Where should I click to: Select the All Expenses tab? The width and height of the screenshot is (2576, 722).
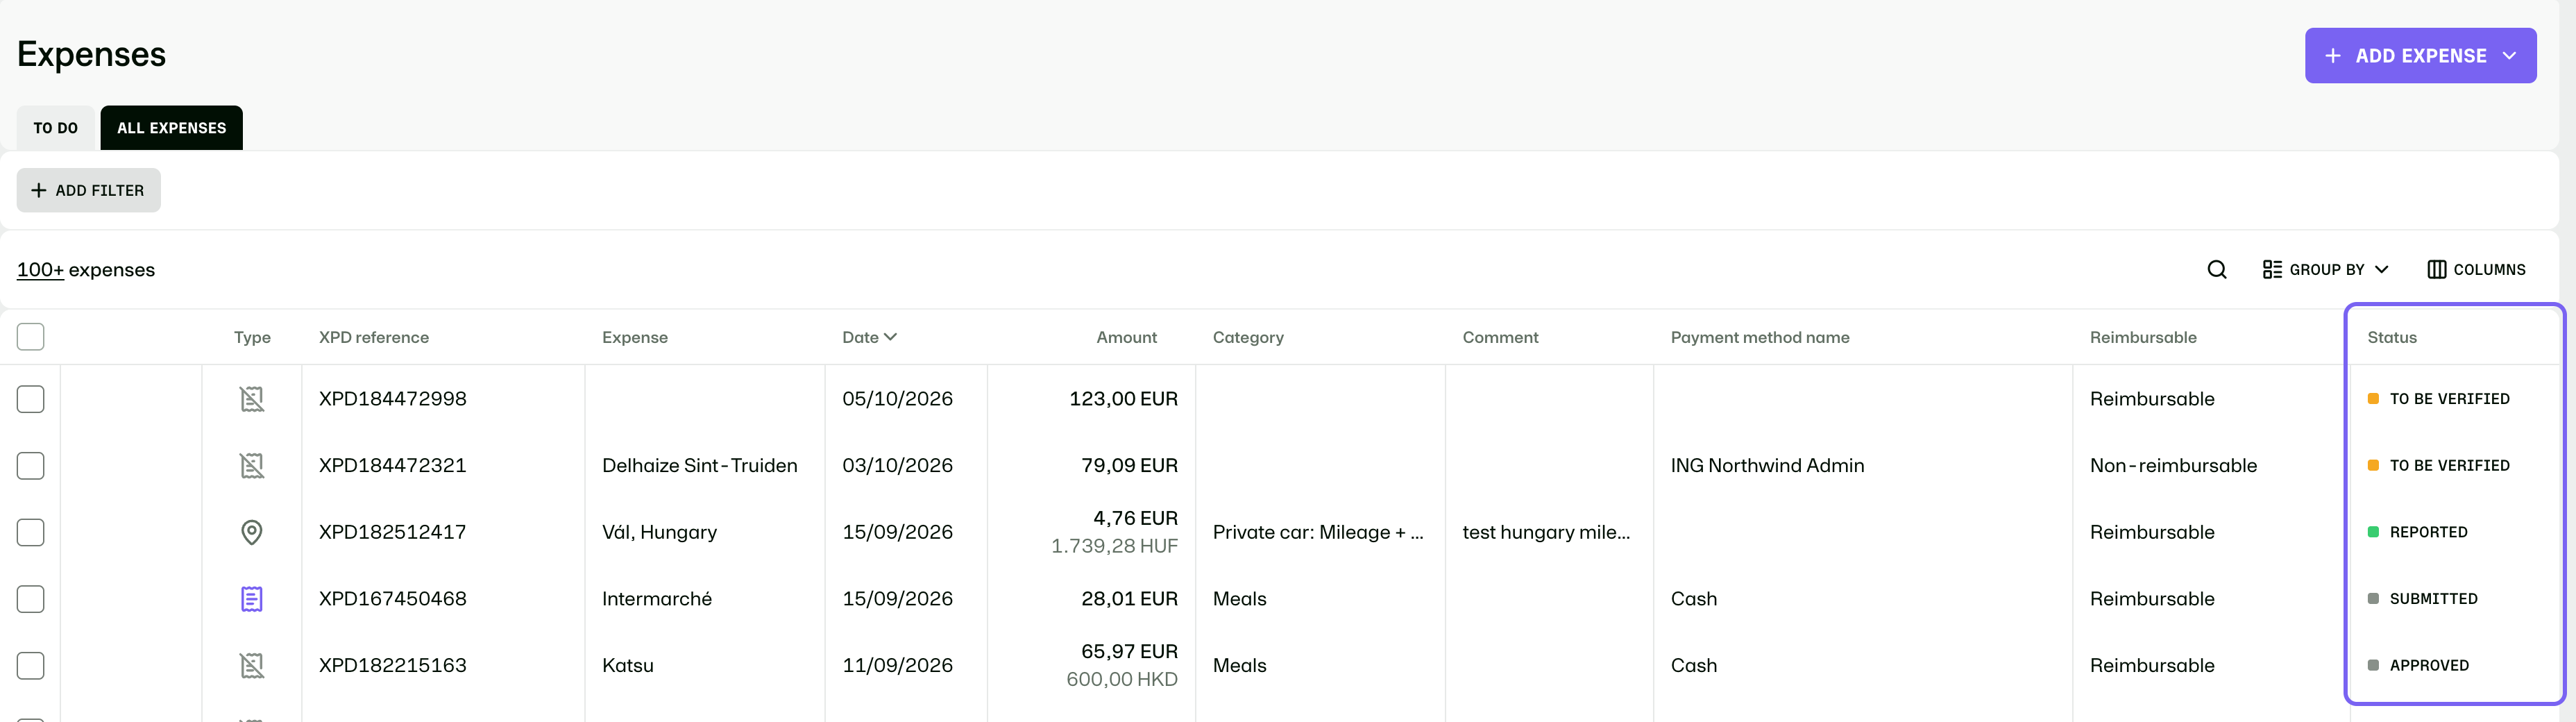click(172, 128)
